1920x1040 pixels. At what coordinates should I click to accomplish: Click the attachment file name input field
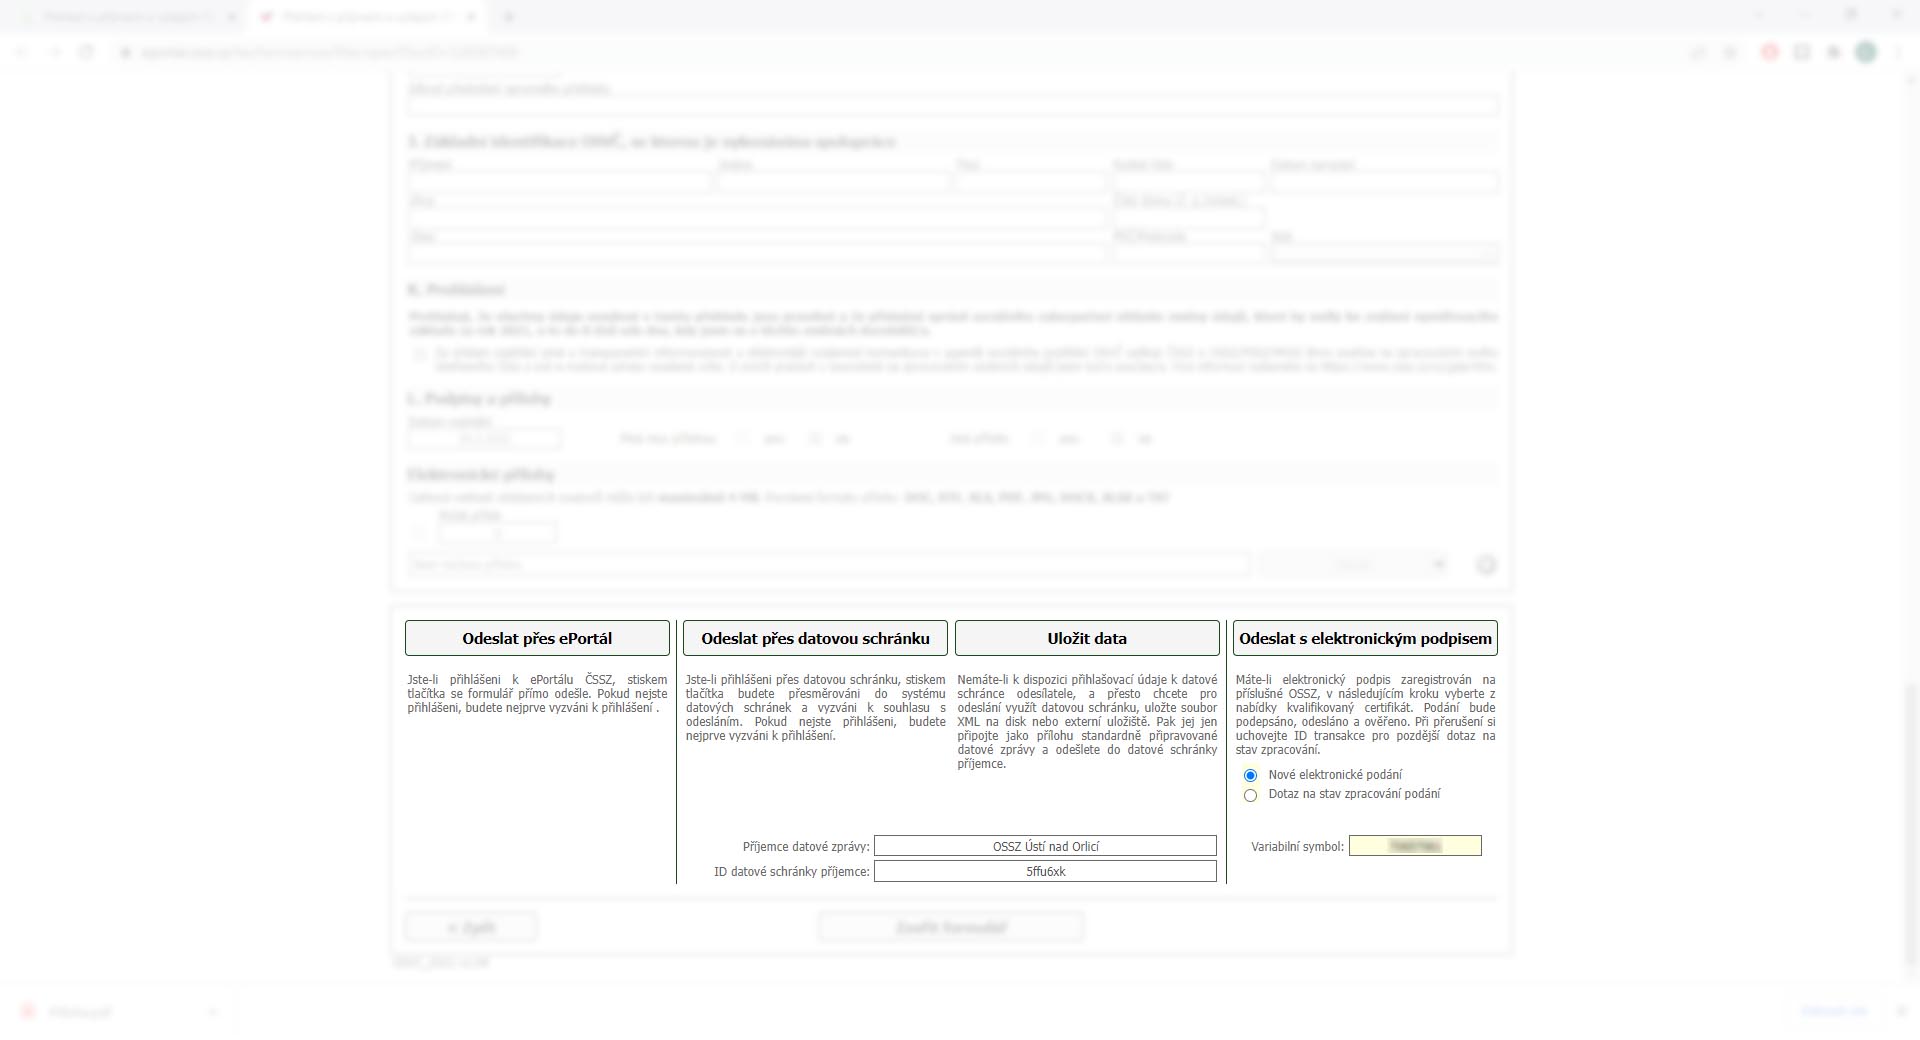tap(828, 564)
